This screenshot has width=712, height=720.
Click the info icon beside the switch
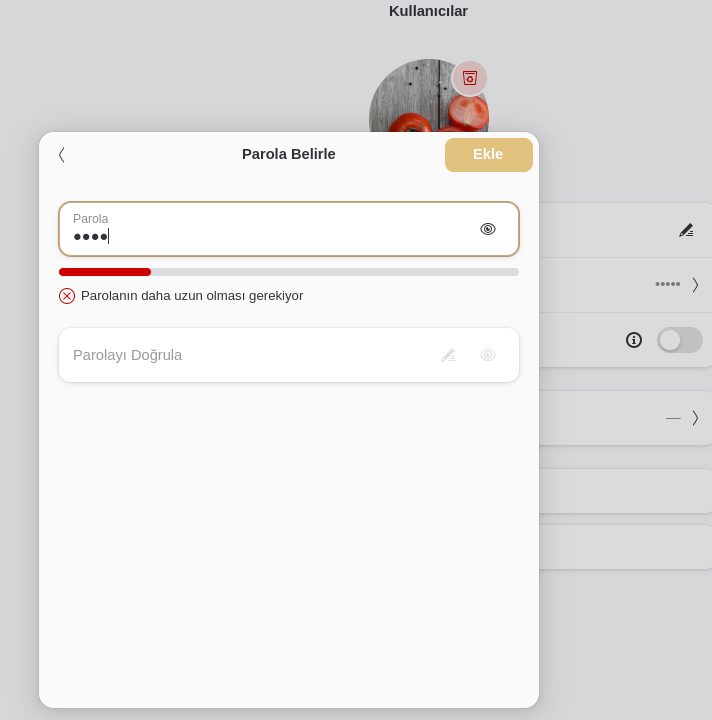634,340
